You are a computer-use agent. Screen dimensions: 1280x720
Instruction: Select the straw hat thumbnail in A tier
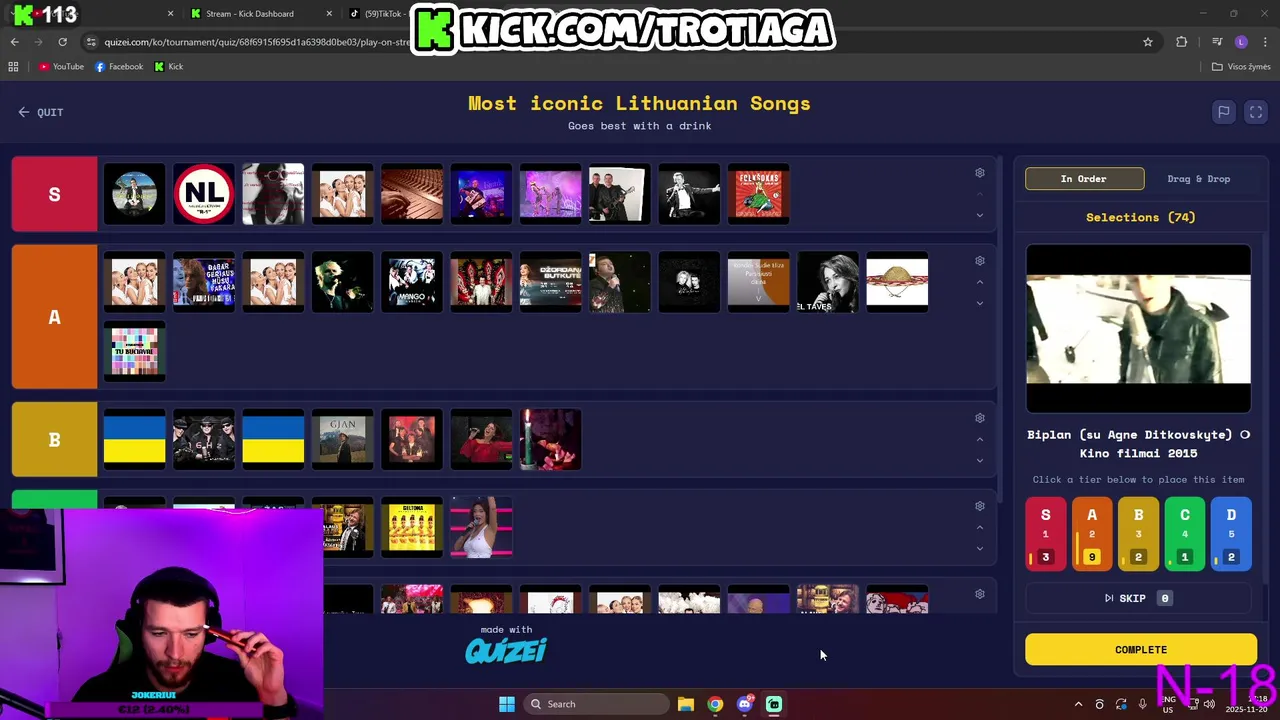pos(897,282)
